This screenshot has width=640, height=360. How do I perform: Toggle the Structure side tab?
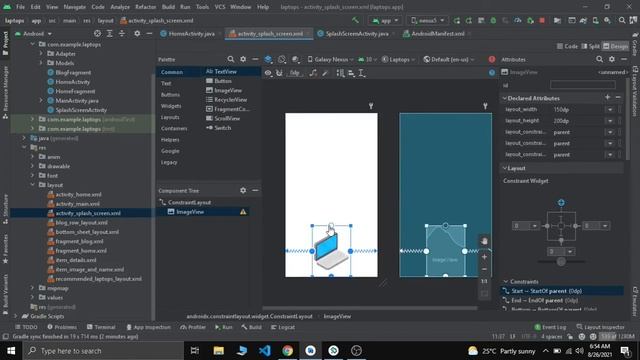click(x=5, y=209)
